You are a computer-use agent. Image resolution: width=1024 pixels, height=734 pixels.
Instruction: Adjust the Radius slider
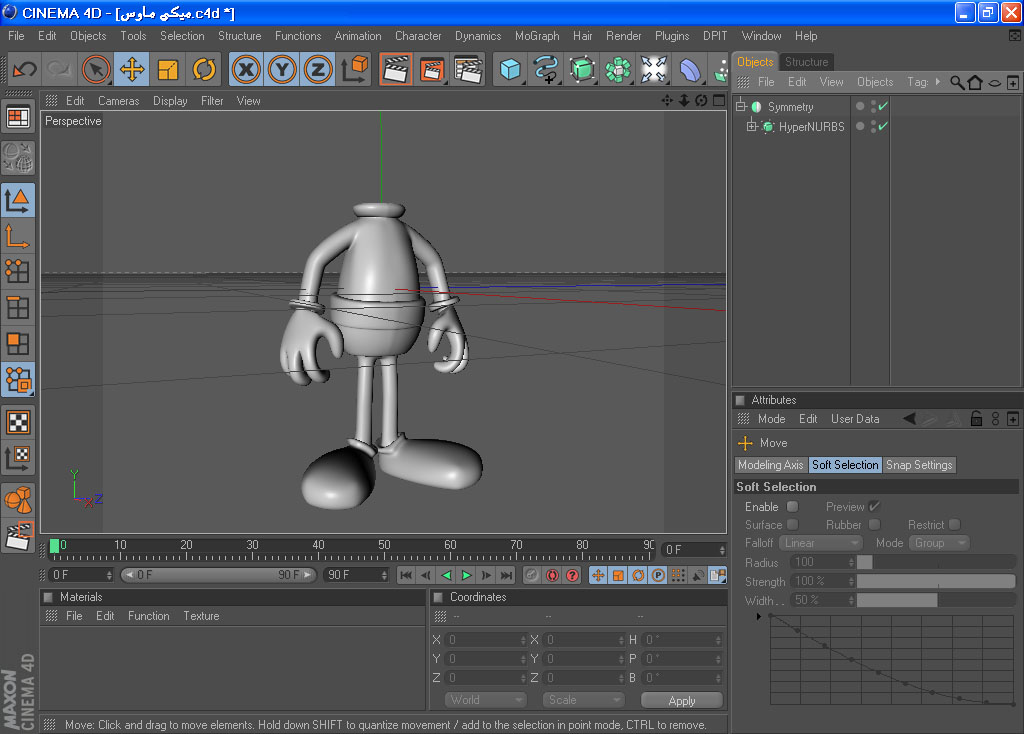coord(936,562)
